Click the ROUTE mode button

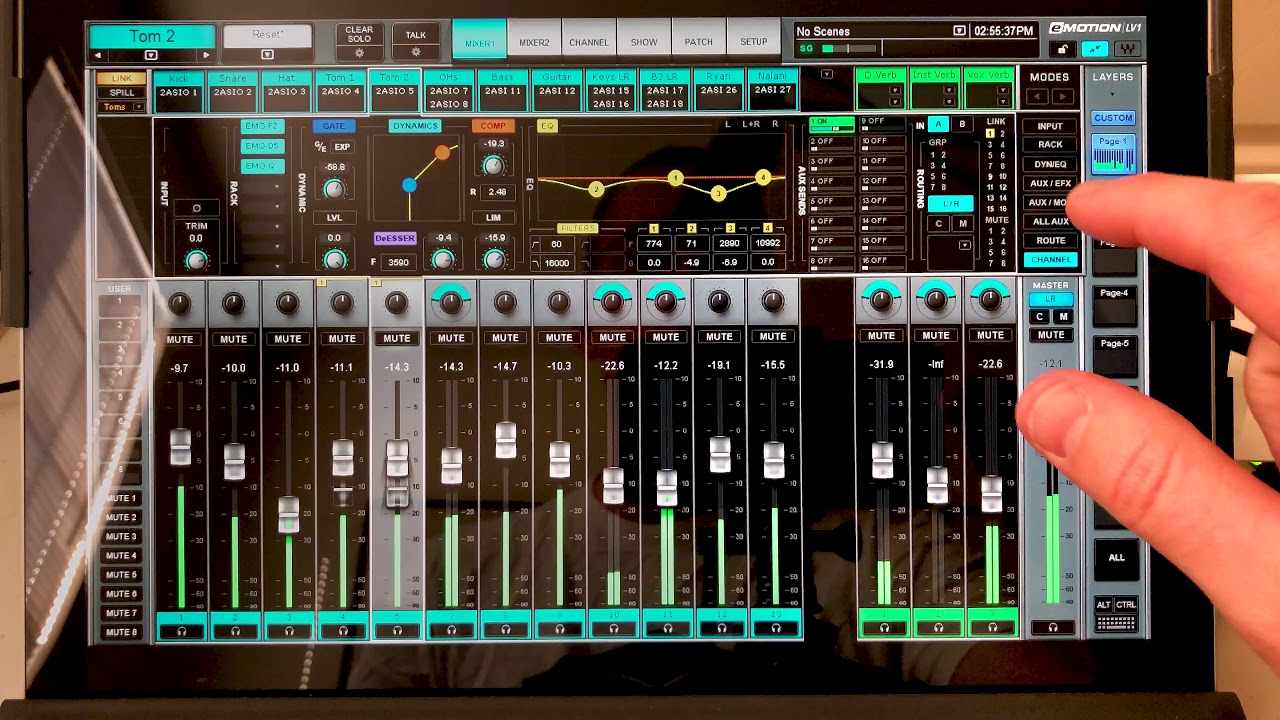(x=1050, y=241)
